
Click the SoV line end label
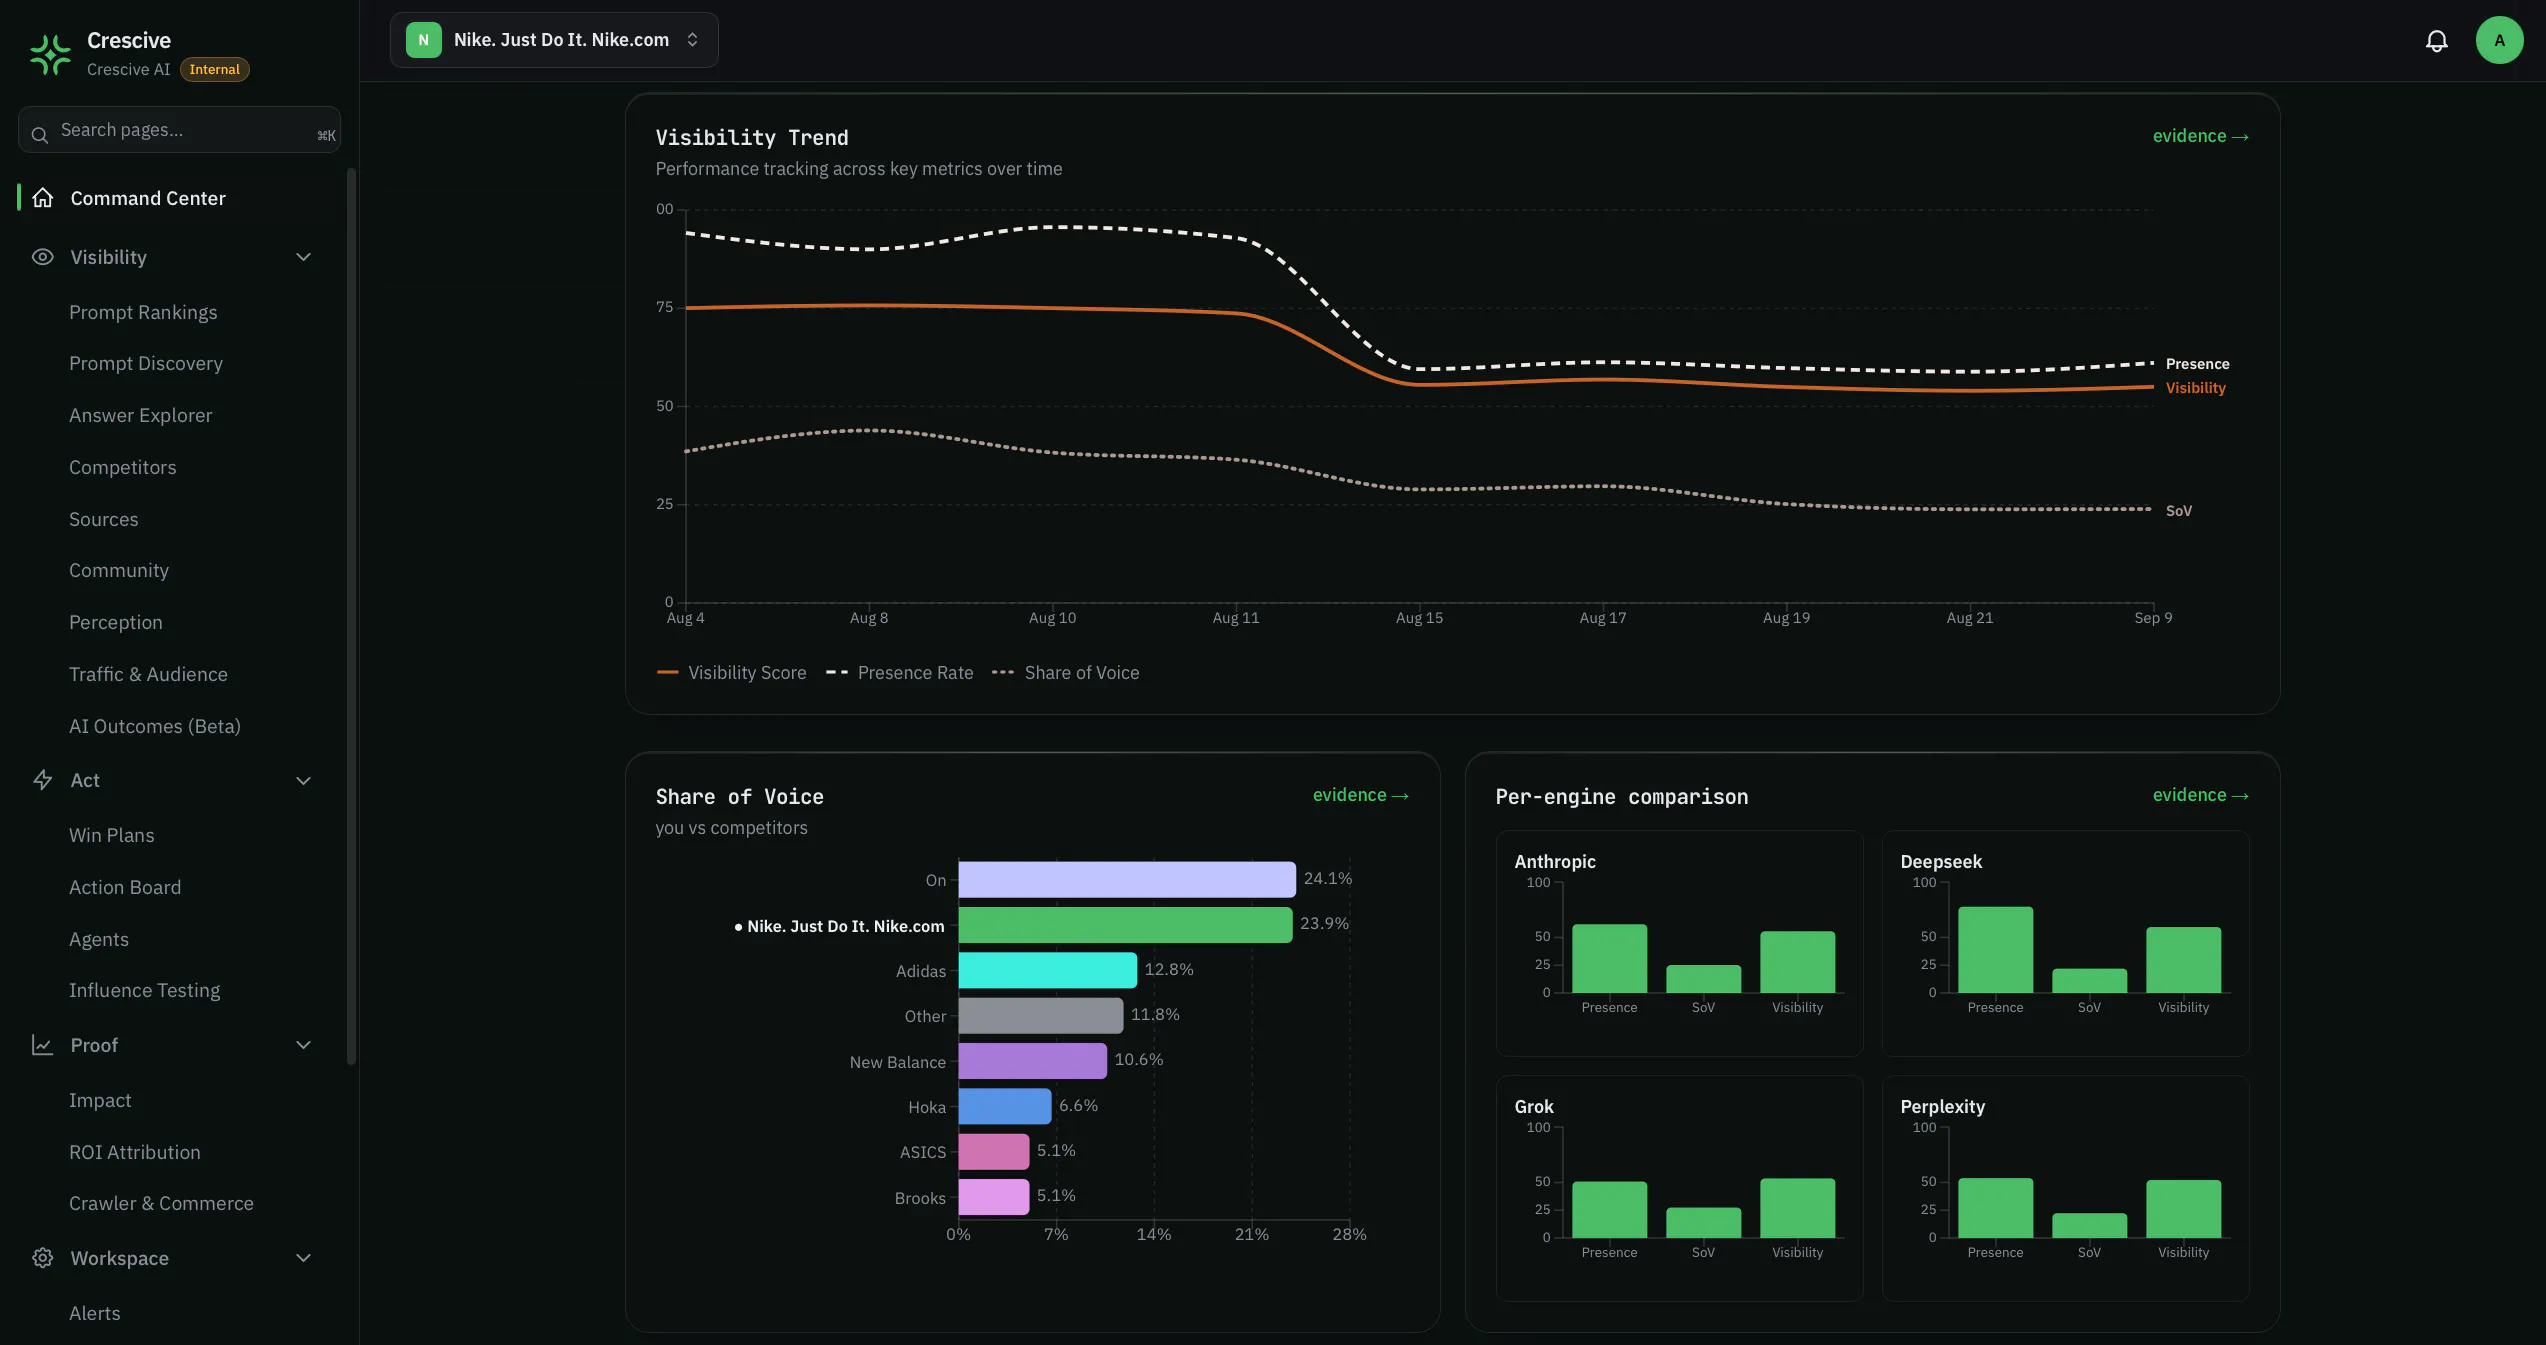click(2178, 511)
